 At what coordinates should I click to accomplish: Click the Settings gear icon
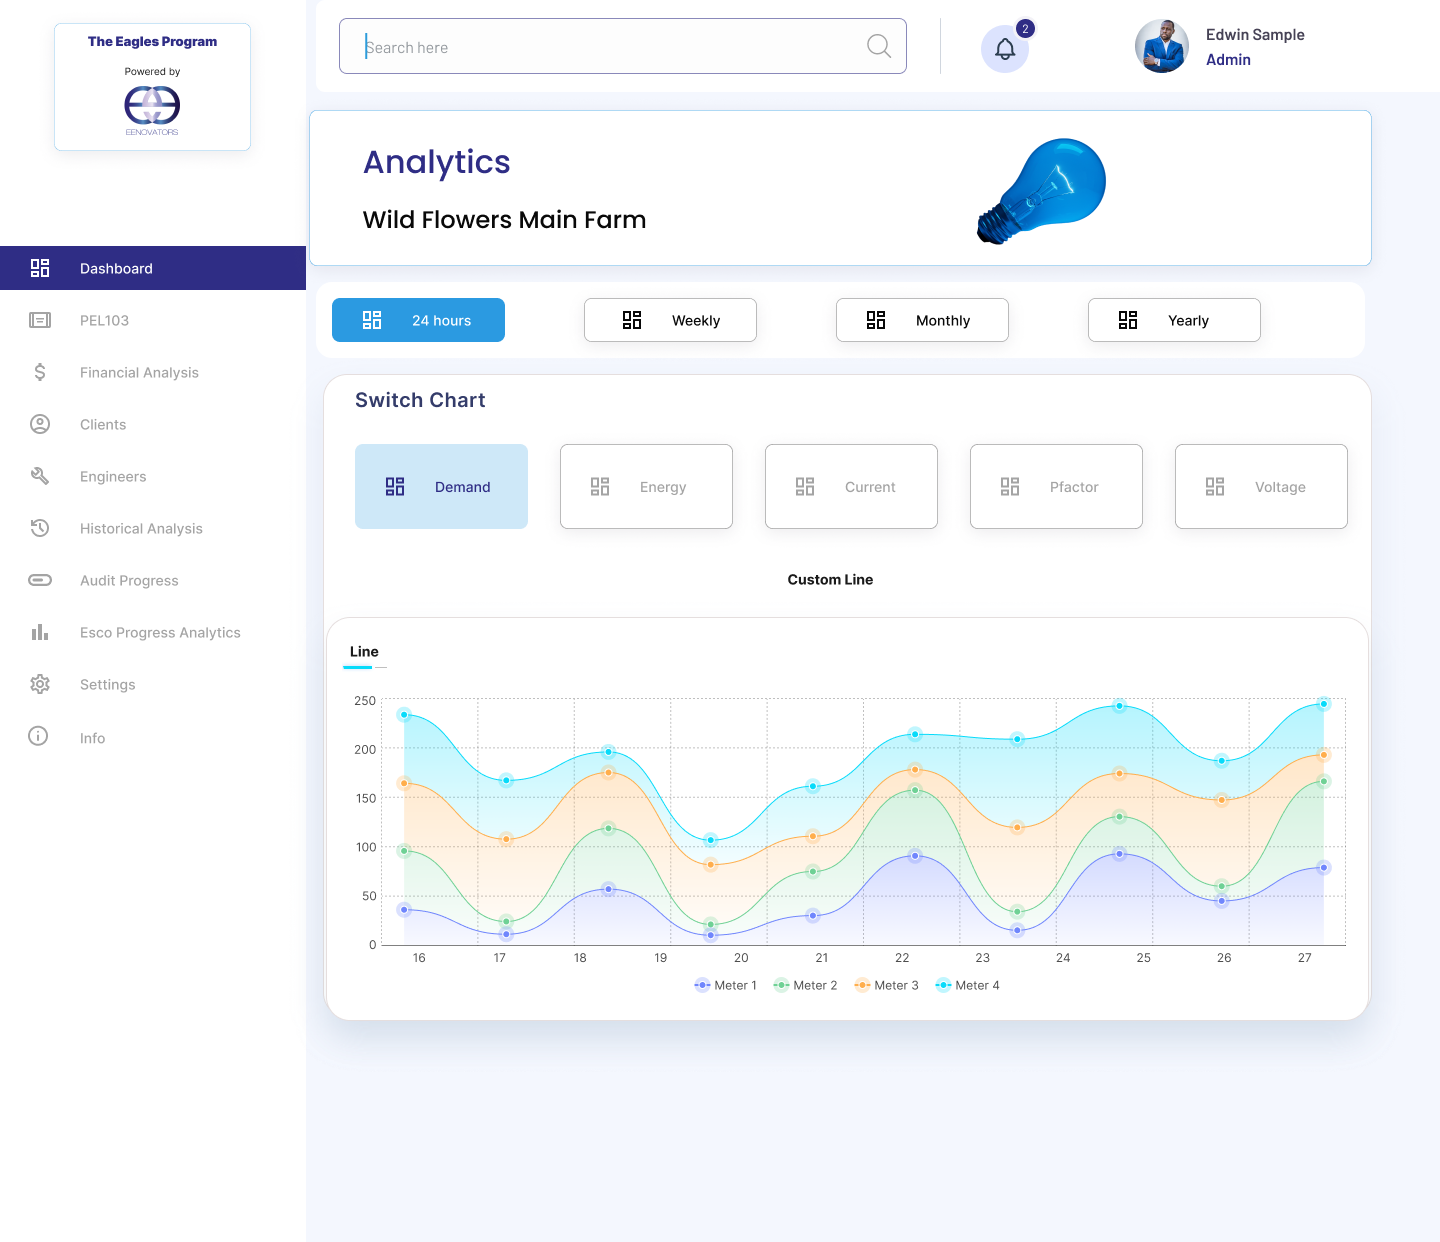[40, 684]
